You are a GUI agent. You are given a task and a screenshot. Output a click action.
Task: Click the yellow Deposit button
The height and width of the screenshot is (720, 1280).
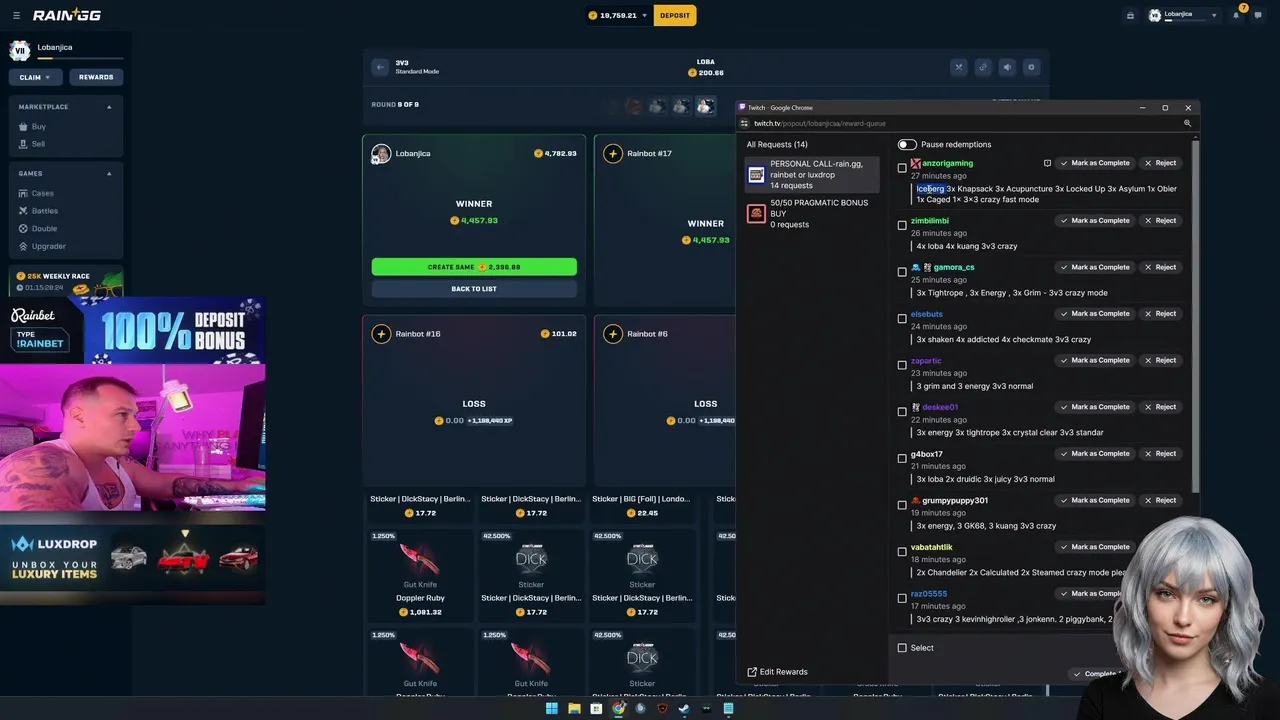675,15
